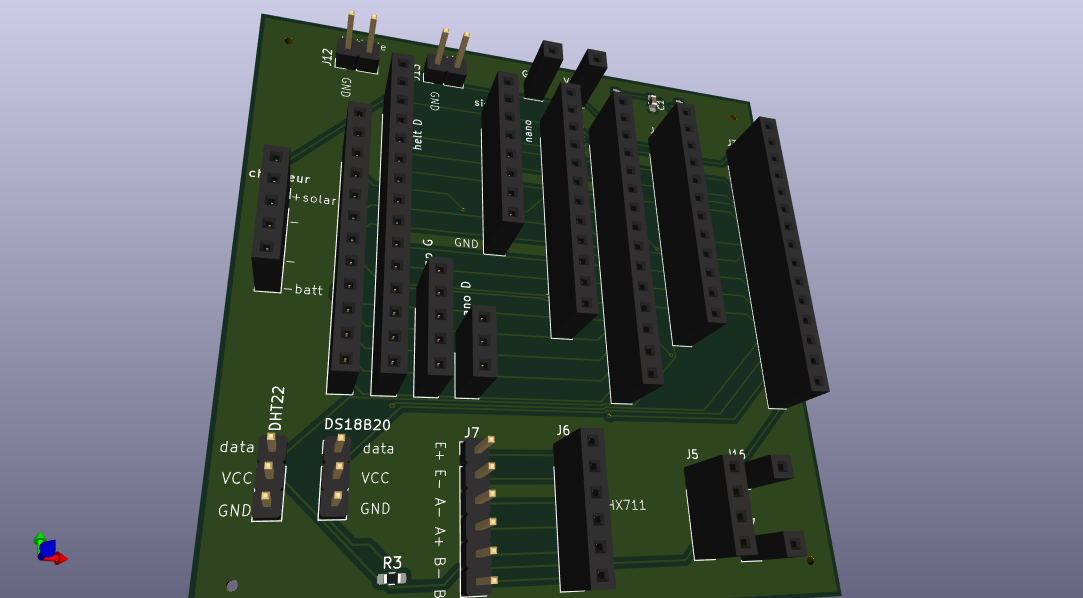Screen dimensions: 1083x598
Task: Click the J7 reference label
Action: coord(471,433)
